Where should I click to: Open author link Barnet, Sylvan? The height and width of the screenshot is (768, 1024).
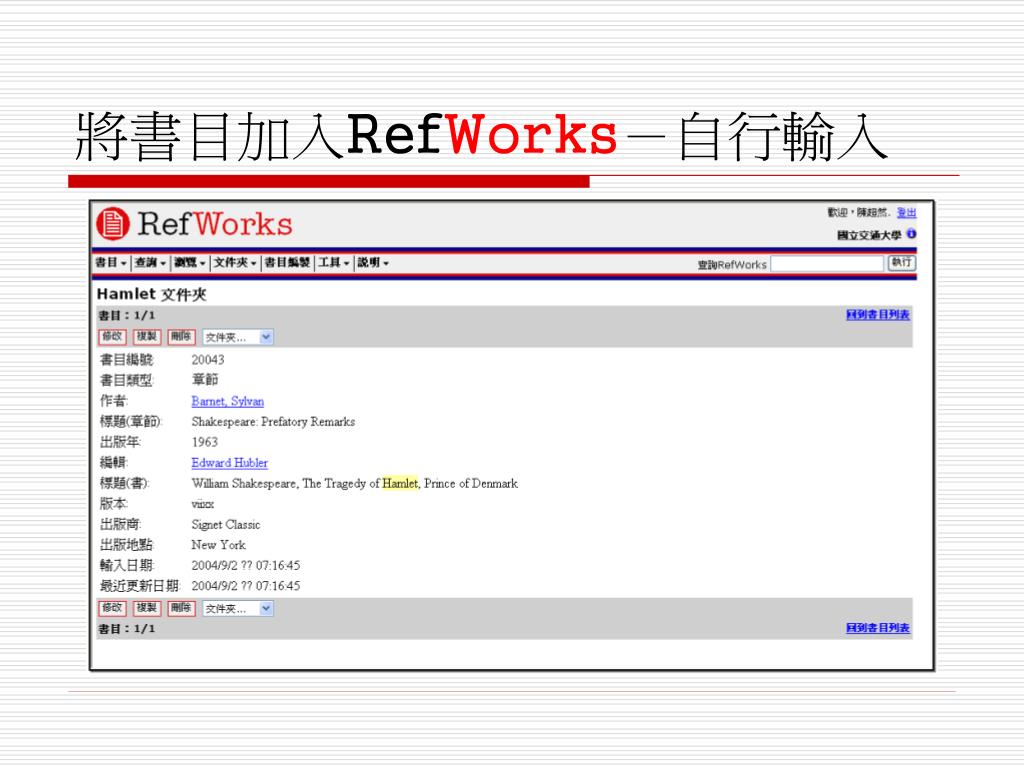click(x=227, y=402)
